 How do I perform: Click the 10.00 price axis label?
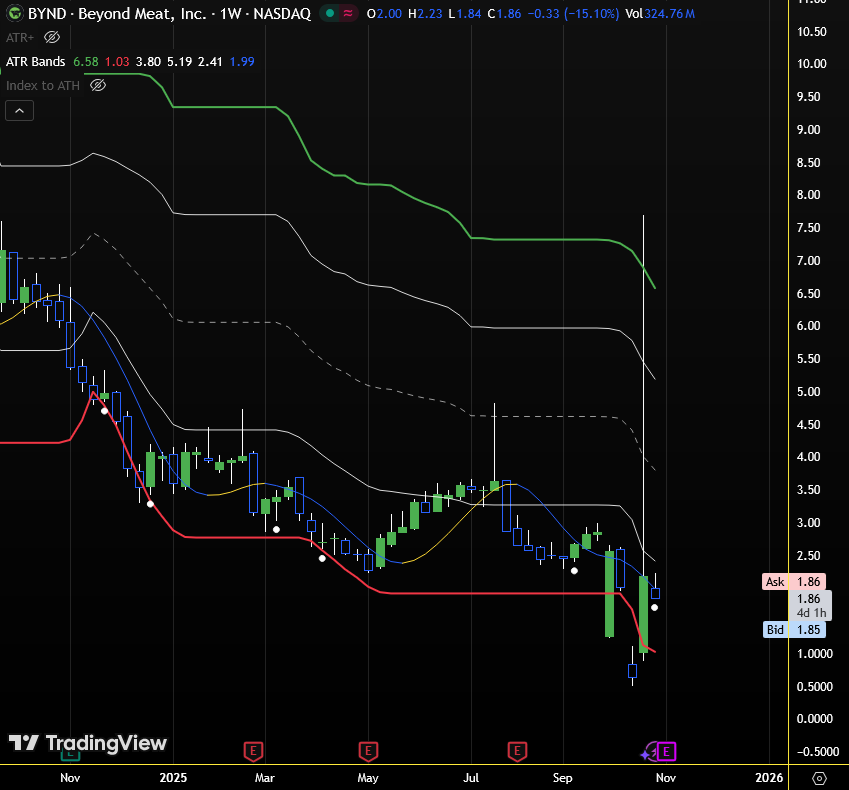pyautogui.click(x=812, y=63)
